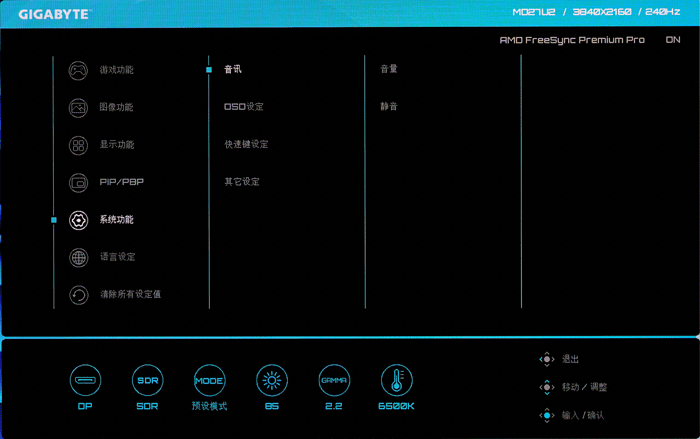Click the brightness sun icon
The height and width of the screenshot is (439, 700).
[x=272, y=380]
